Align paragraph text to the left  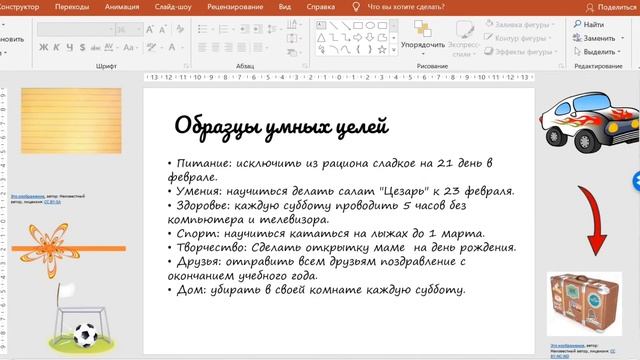202,47
